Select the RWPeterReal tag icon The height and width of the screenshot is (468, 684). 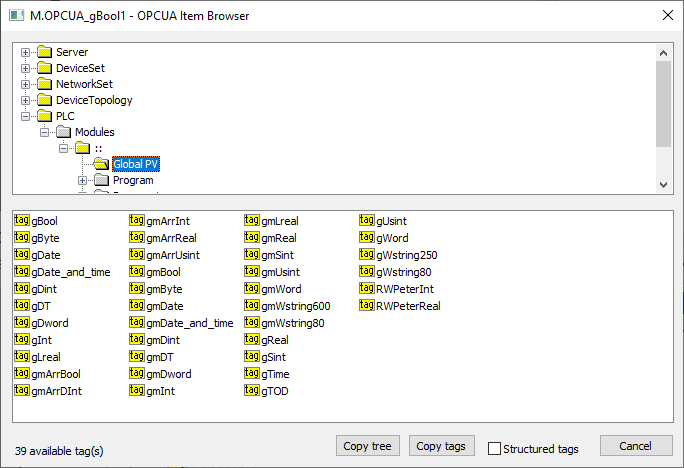(367, 306)
